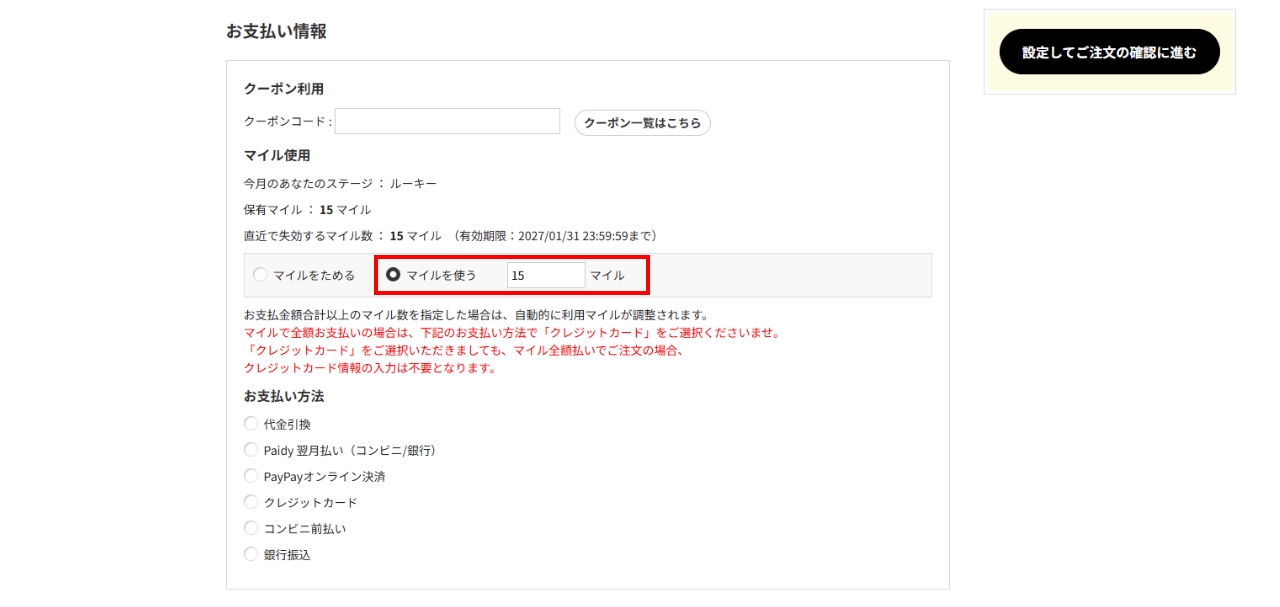1280x607 pixels.
Task: Select the マイルをためる radio button
Action: click(x=260, y=275)
